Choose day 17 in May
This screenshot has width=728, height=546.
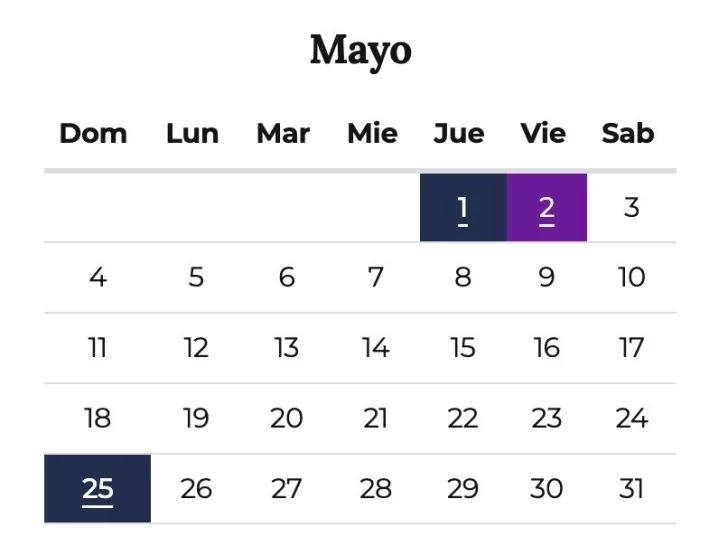point(631,348)
